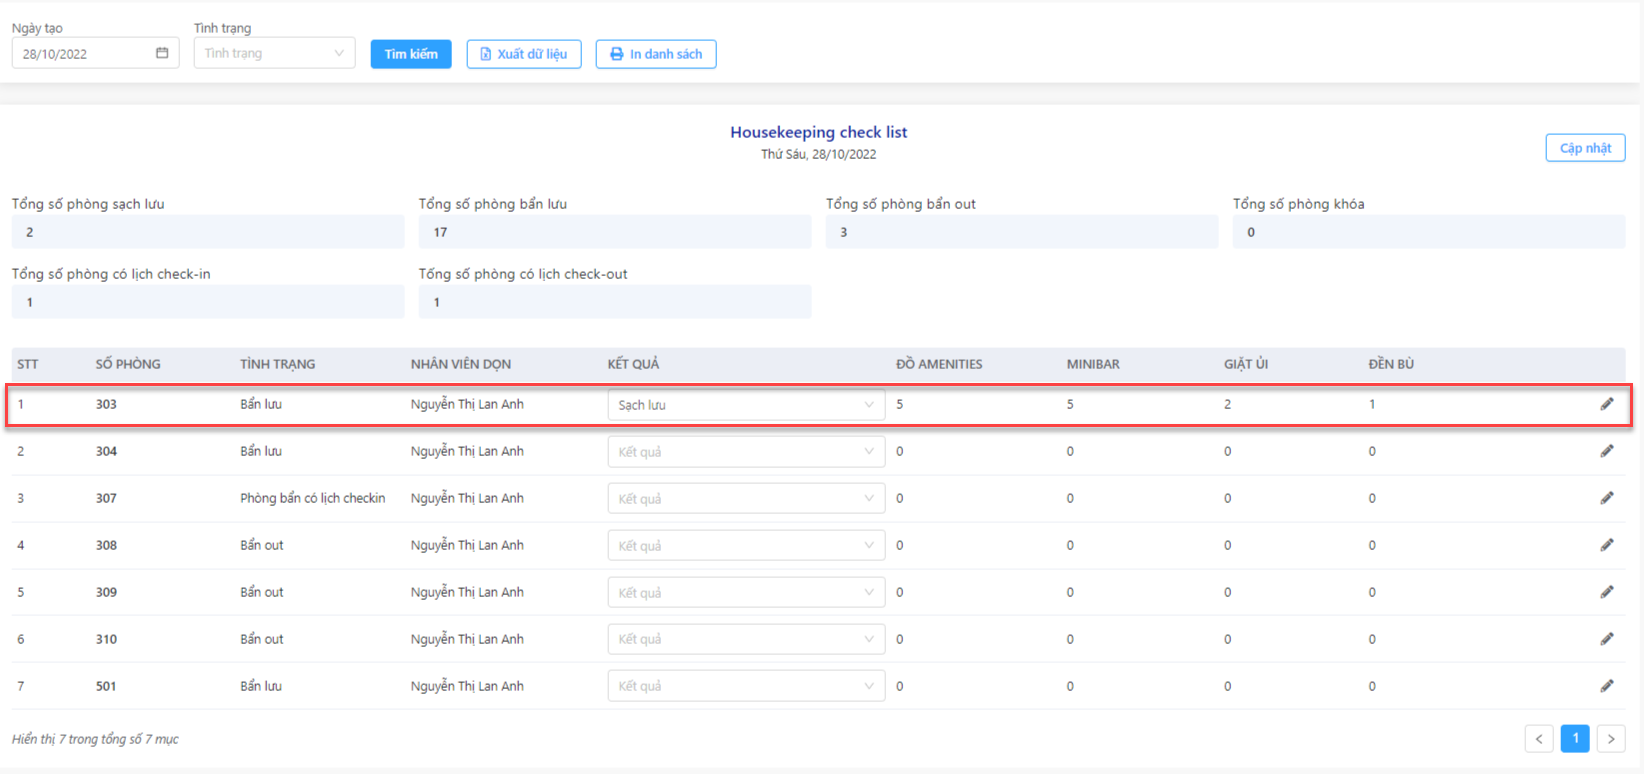
Task: Click the Tìm kiếm search button
Action: (411, 54)
